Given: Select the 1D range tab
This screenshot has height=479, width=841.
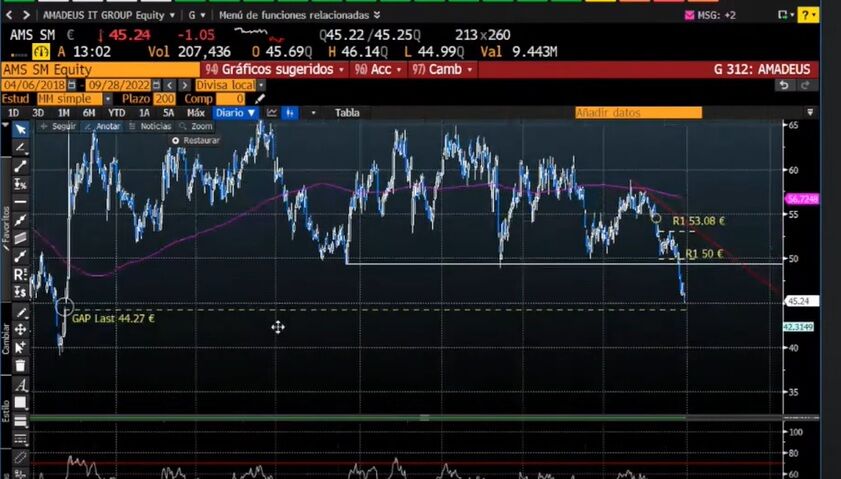Looking at the screenshot, I should [13, 113].
